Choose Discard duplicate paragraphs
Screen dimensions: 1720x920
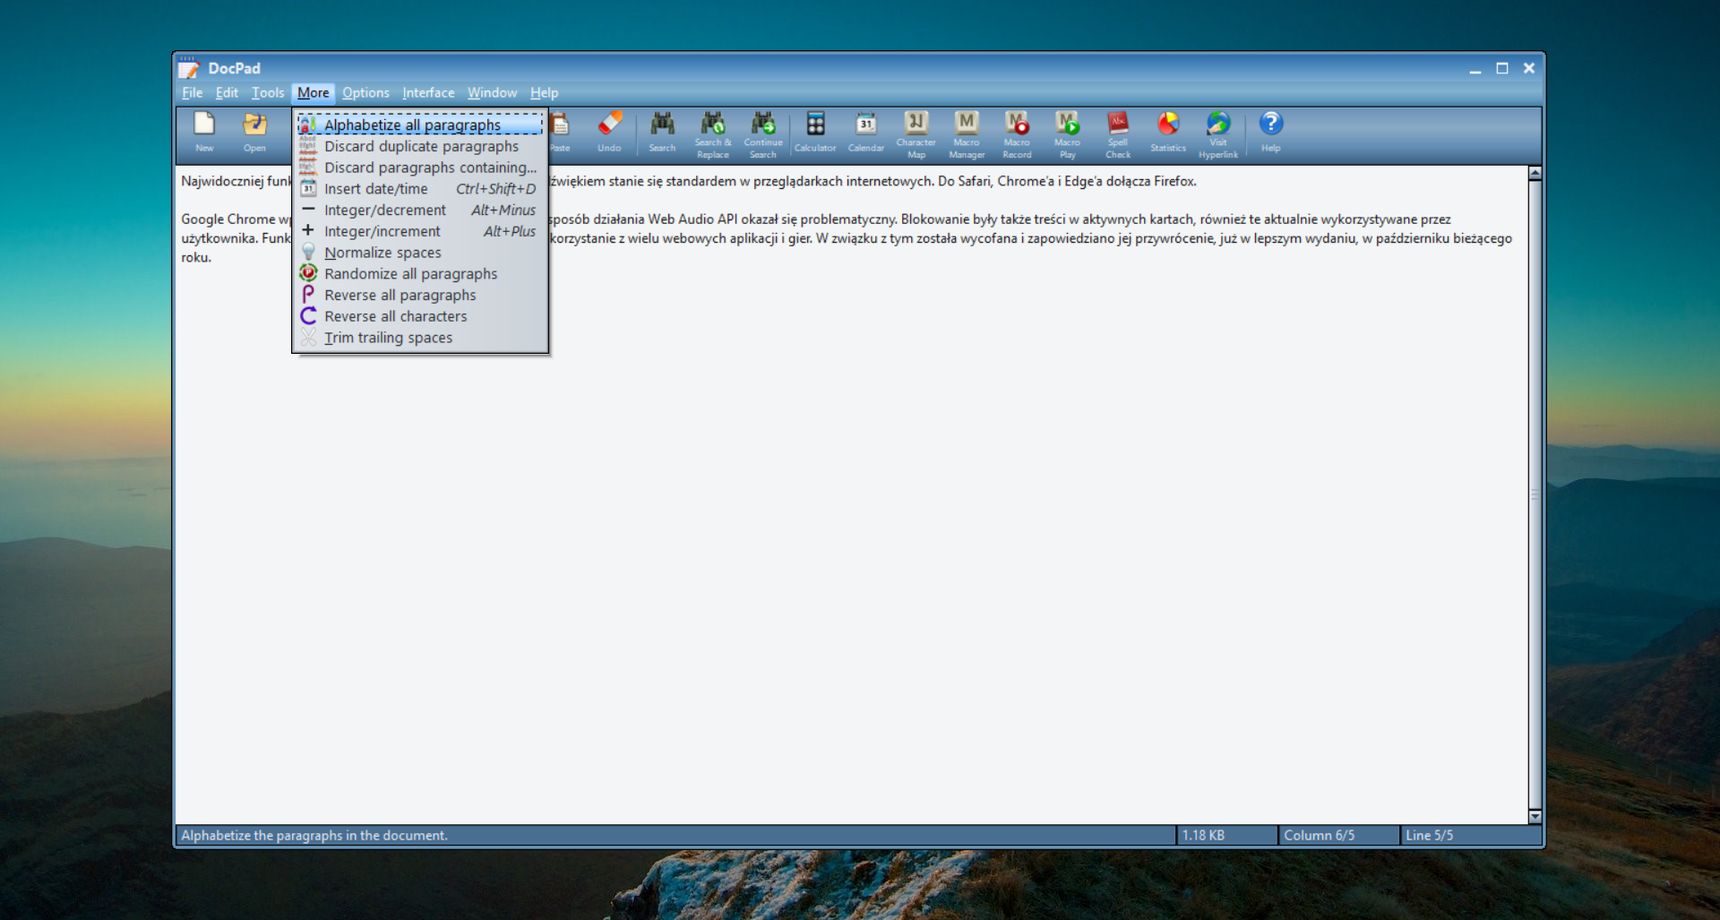(x=420, y=146)
